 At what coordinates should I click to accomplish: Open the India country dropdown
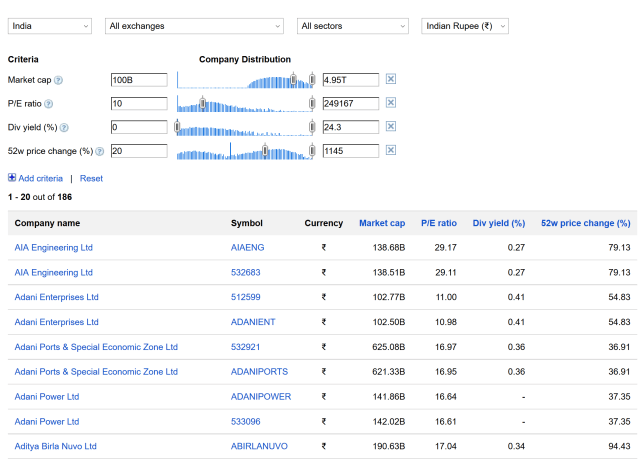coord(50,26)
